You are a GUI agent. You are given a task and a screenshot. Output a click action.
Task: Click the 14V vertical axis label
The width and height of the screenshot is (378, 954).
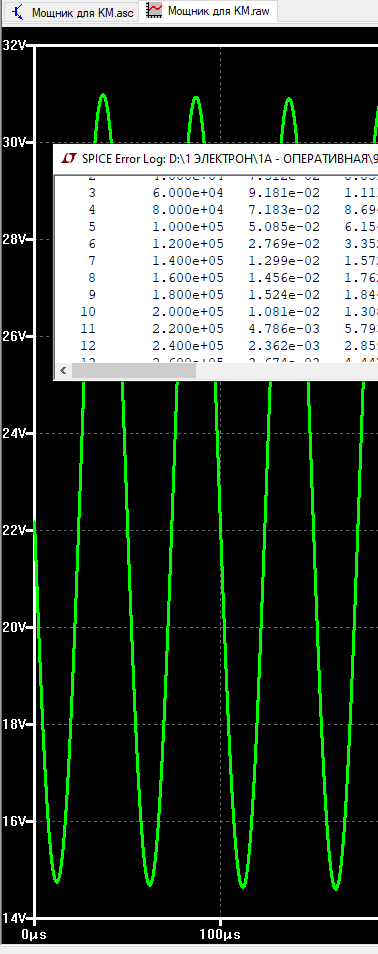point(15,917)
